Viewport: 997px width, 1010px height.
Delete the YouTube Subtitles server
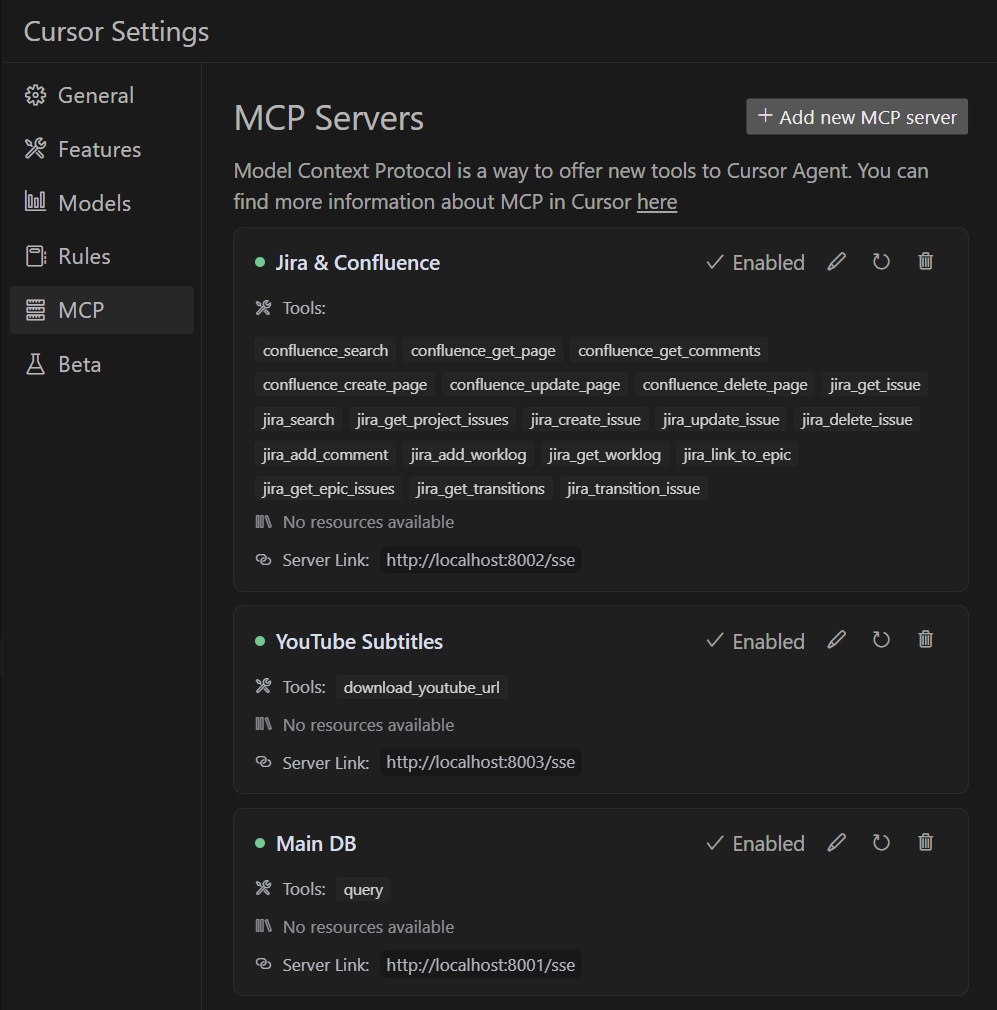pyautogui.click(x=926, y=640)
